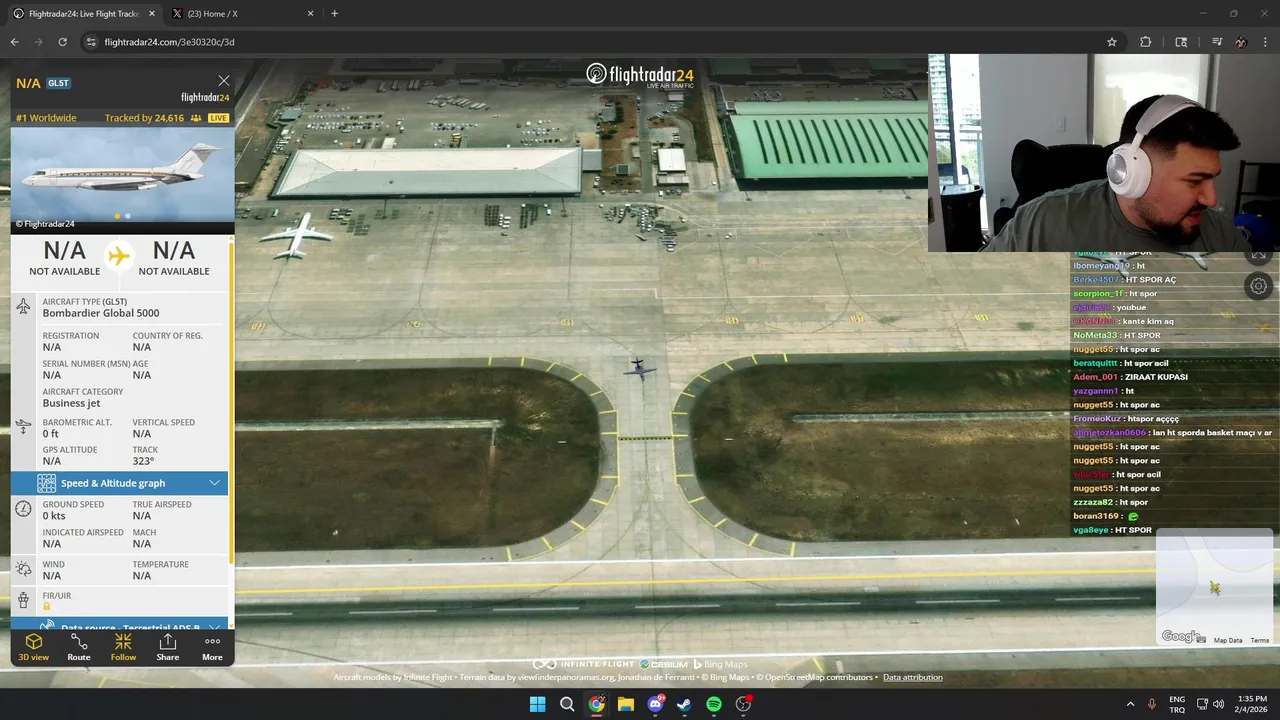View site information icon in address bar
1280x720 pixels.
[x=91, y=42]
